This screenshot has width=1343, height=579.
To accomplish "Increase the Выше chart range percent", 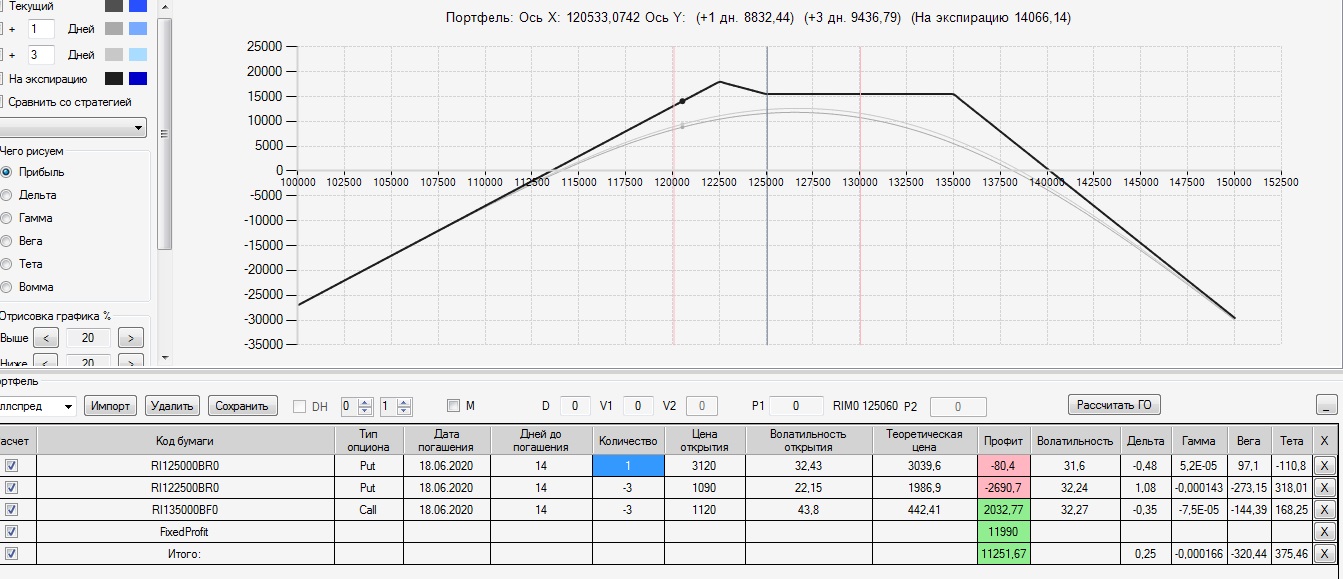I will point(131,338).
